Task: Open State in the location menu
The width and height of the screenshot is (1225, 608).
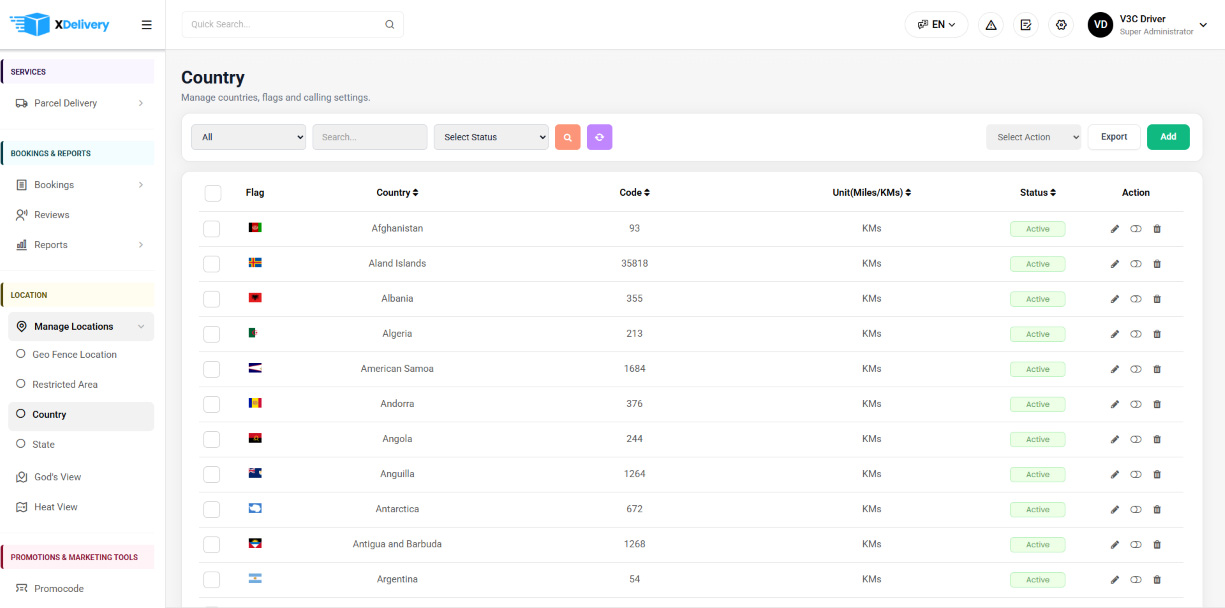Action: (43, 444)
